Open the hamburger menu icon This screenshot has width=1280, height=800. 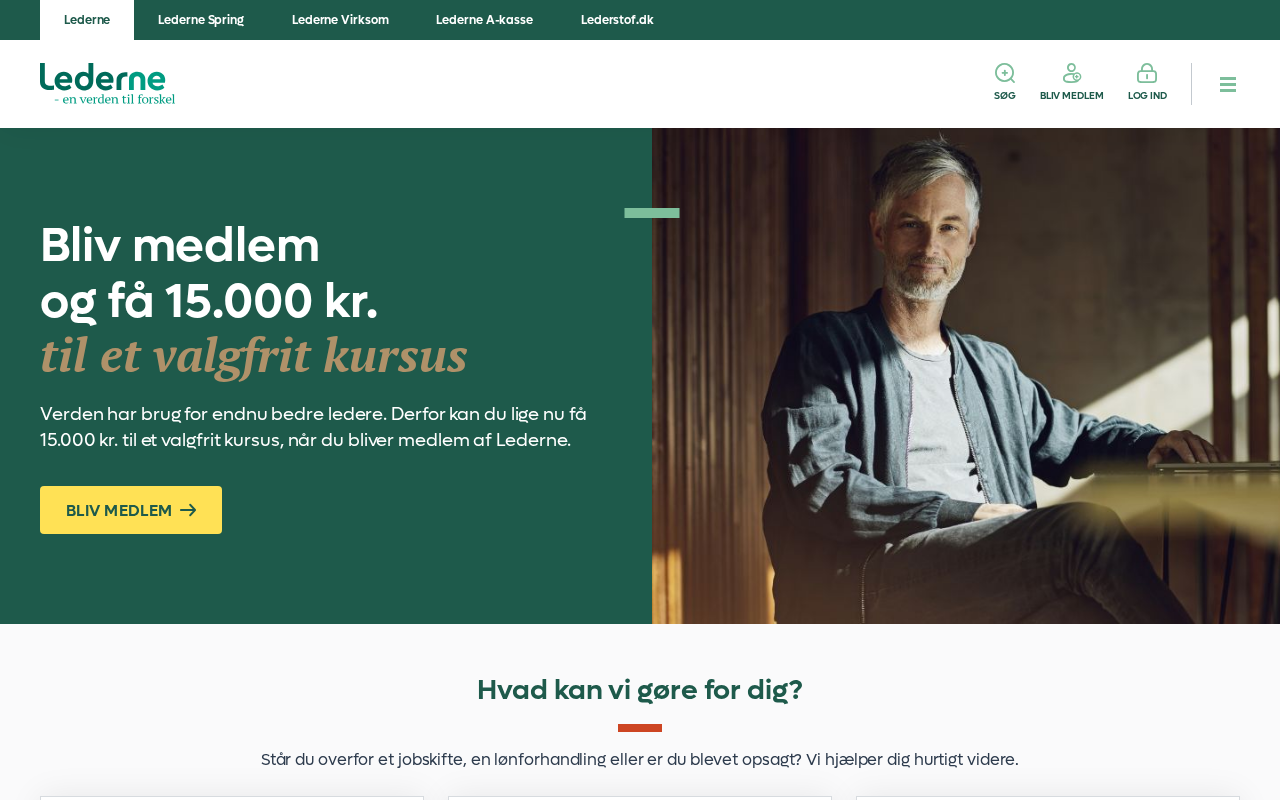pyautogui.click(x=1228, y=85)
